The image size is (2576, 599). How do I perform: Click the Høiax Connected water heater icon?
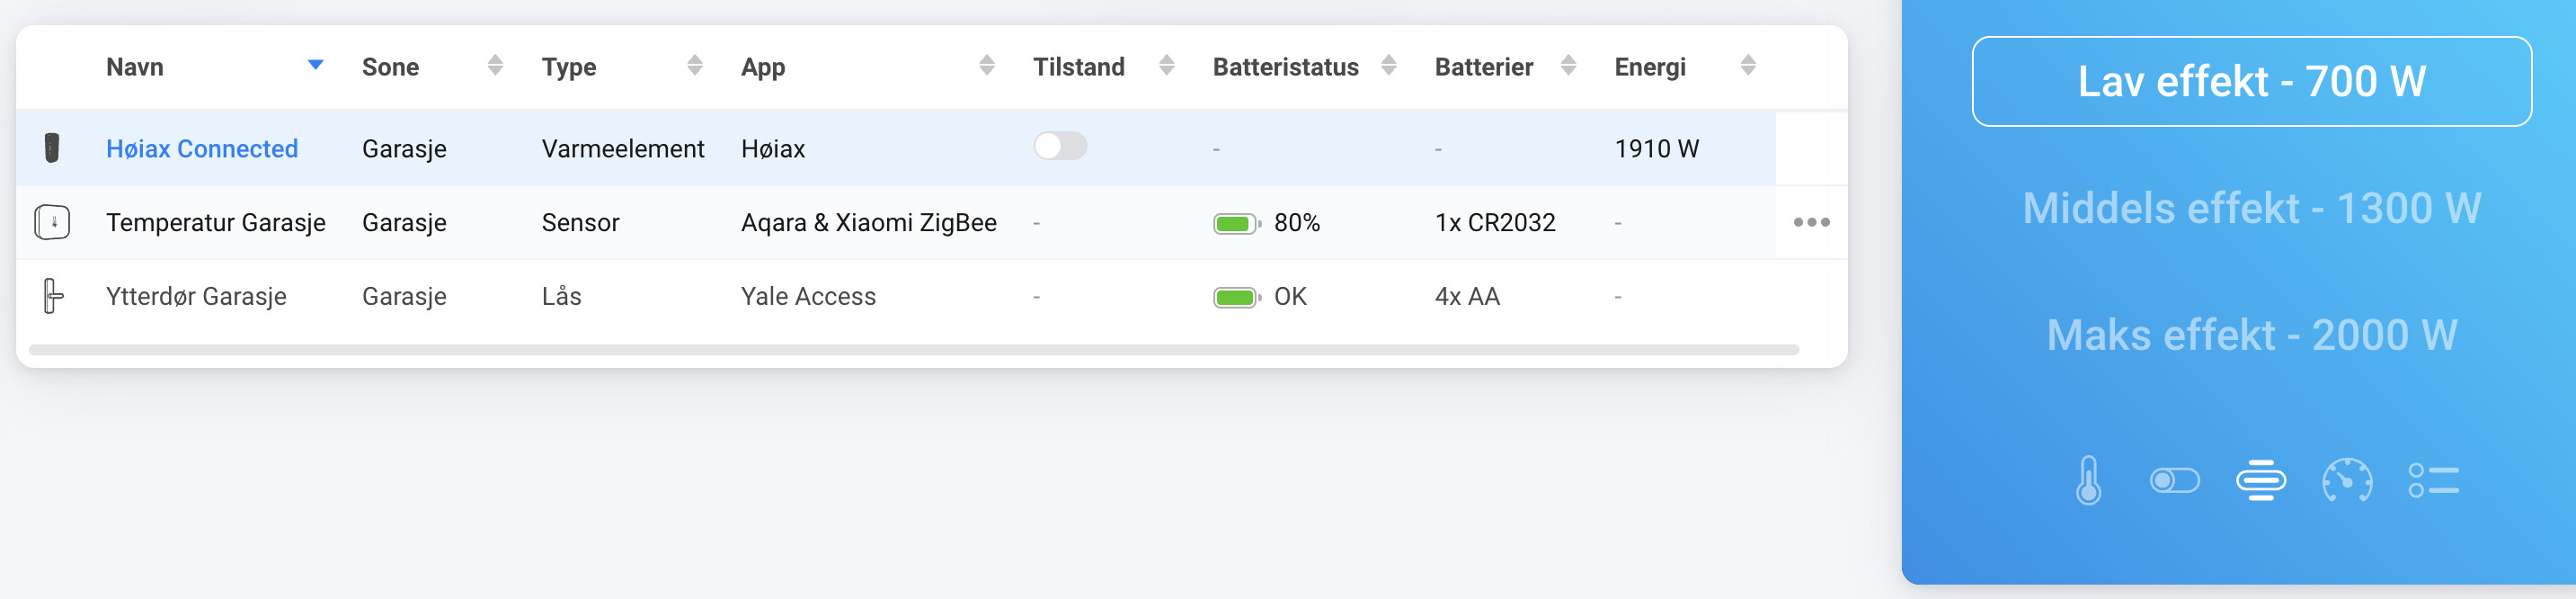pyautogui.click(x=52, y=148)
